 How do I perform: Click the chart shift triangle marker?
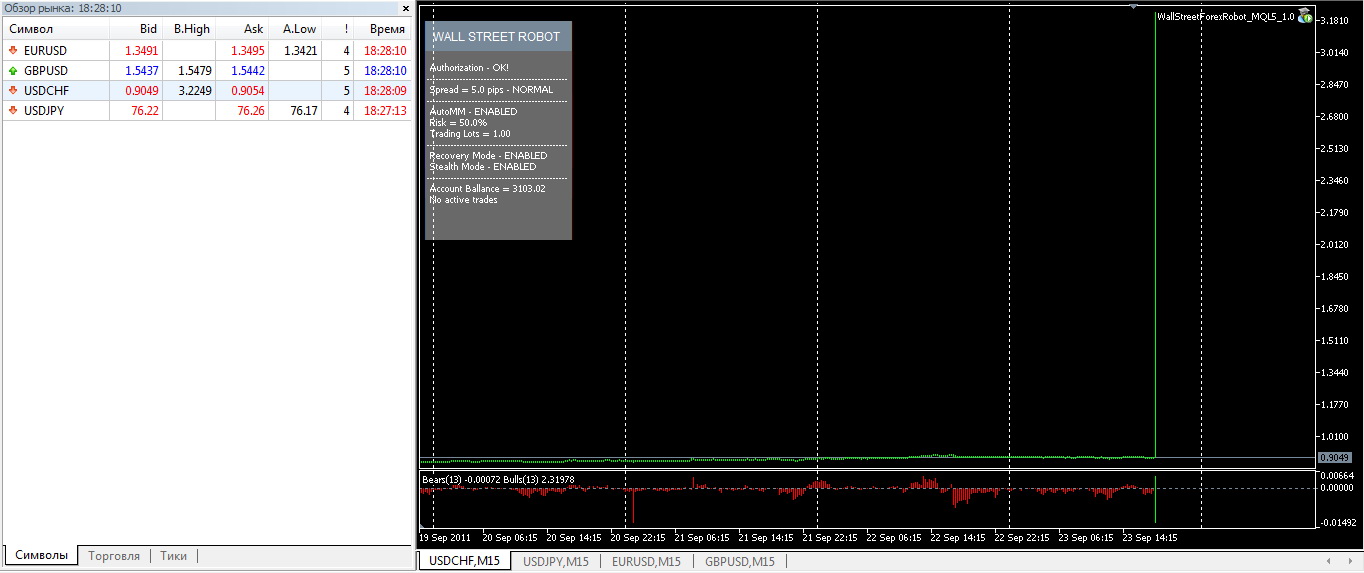[1134, 8]
